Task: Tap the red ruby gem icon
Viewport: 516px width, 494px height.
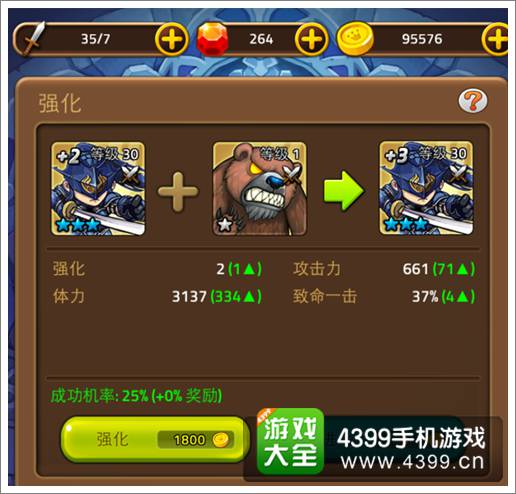Action: (213, 39)
